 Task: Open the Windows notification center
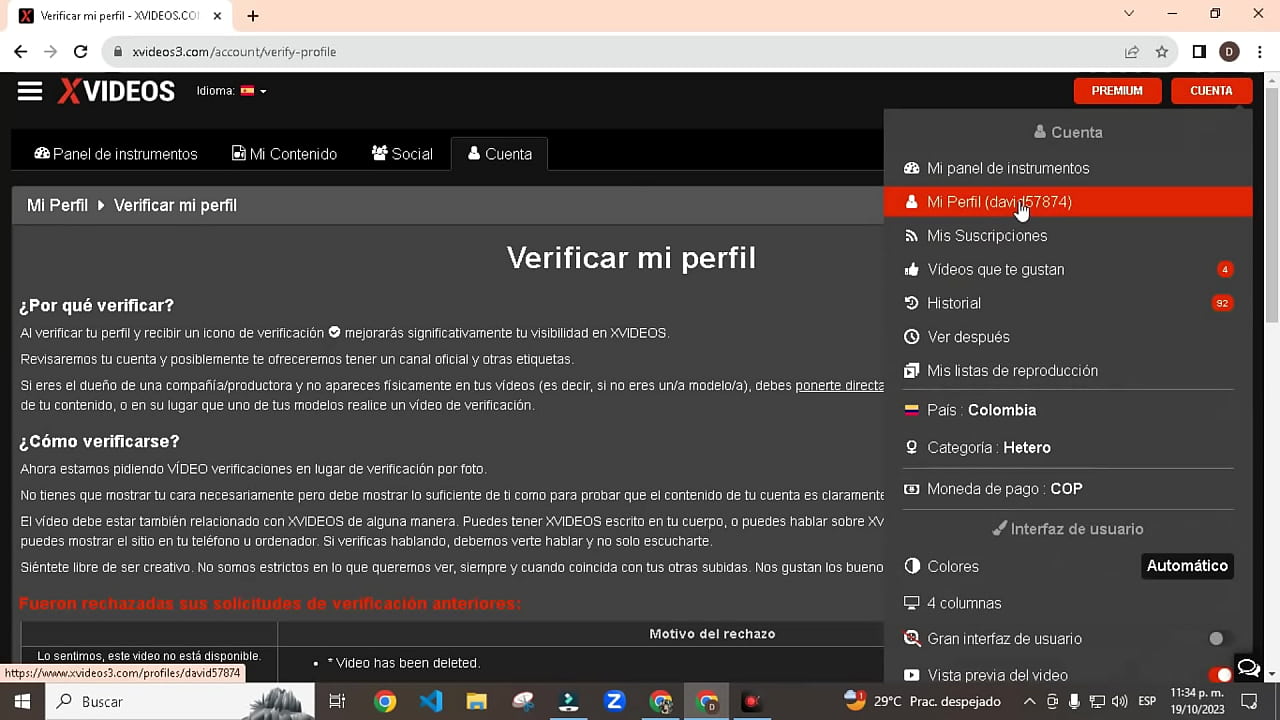pyautogui.click(x=1249, y=702)
